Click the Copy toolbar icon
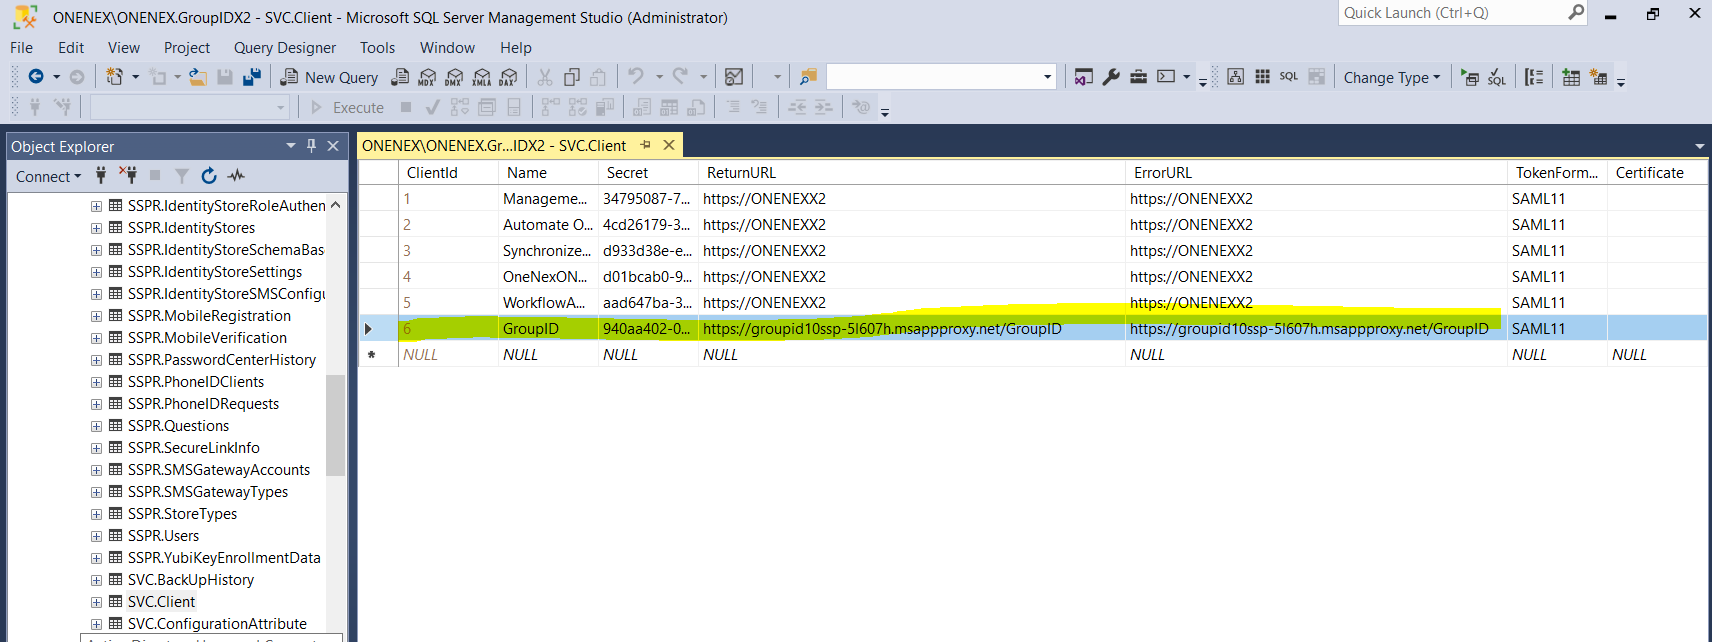The height and width of the screenshot is (642, 1712). tap(571, 77)
